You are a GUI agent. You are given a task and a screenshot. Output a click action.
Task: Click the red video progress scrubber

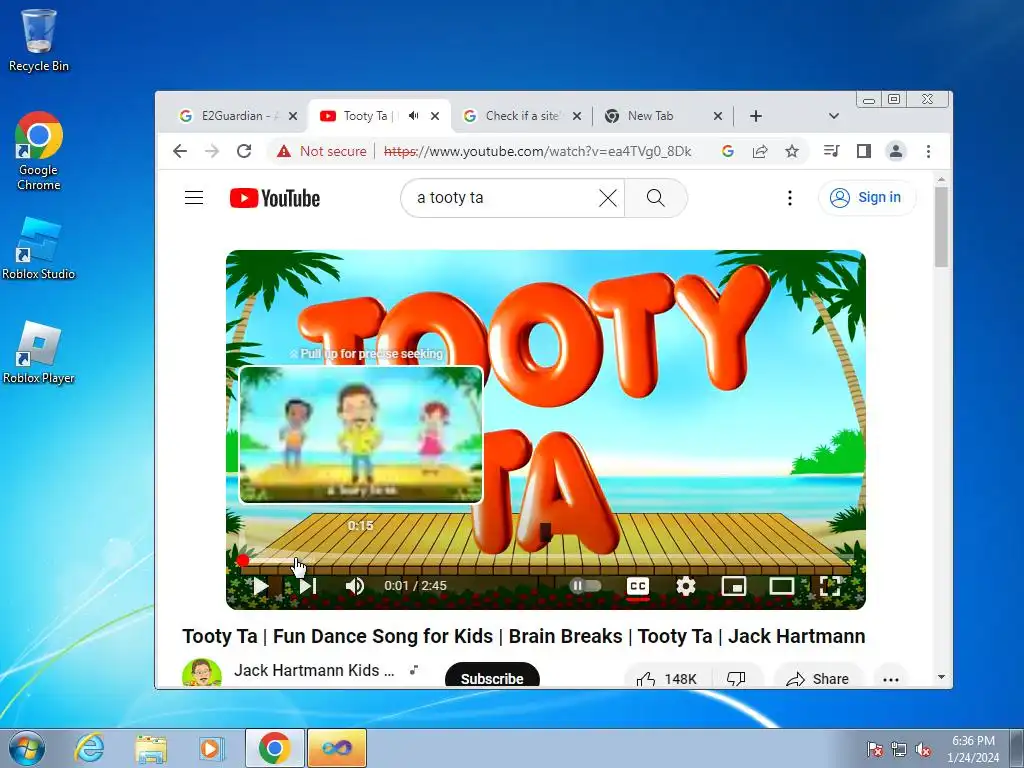click(243, 560)
